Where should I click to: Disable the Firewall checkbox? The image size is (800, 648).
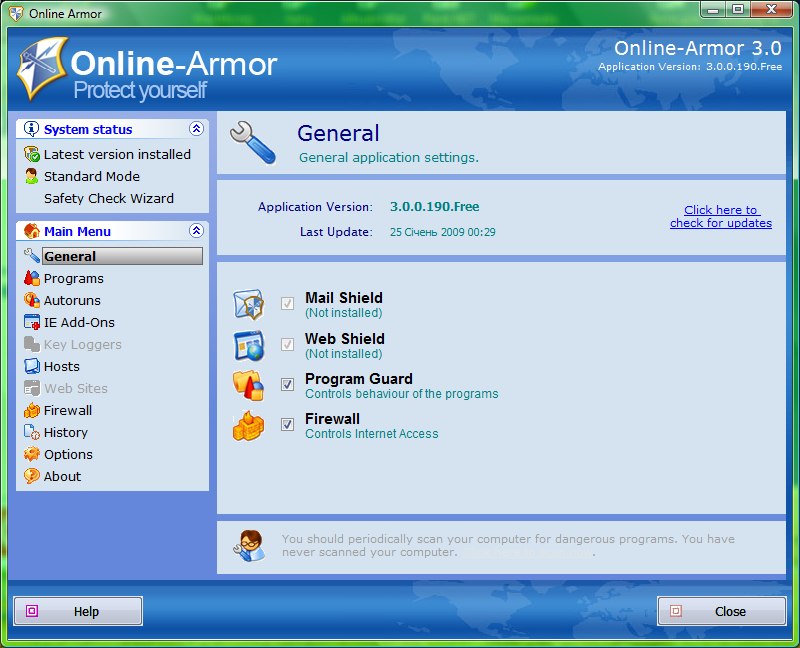[287, 424]
